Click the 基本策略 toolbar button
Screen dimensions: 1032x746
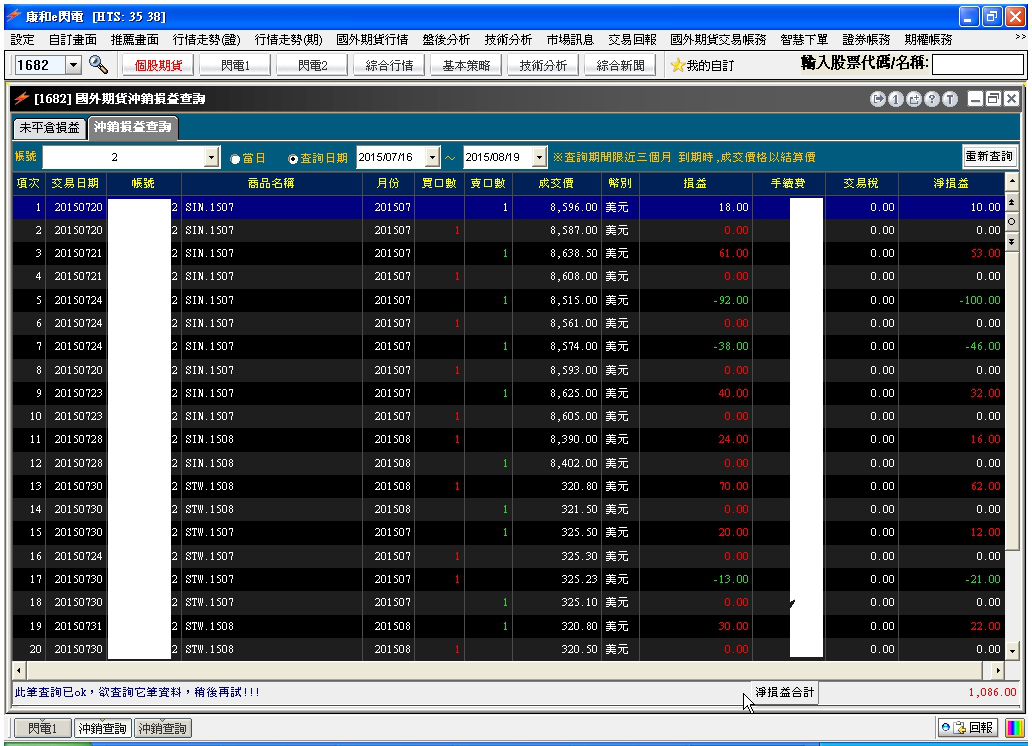coord(466,65)
